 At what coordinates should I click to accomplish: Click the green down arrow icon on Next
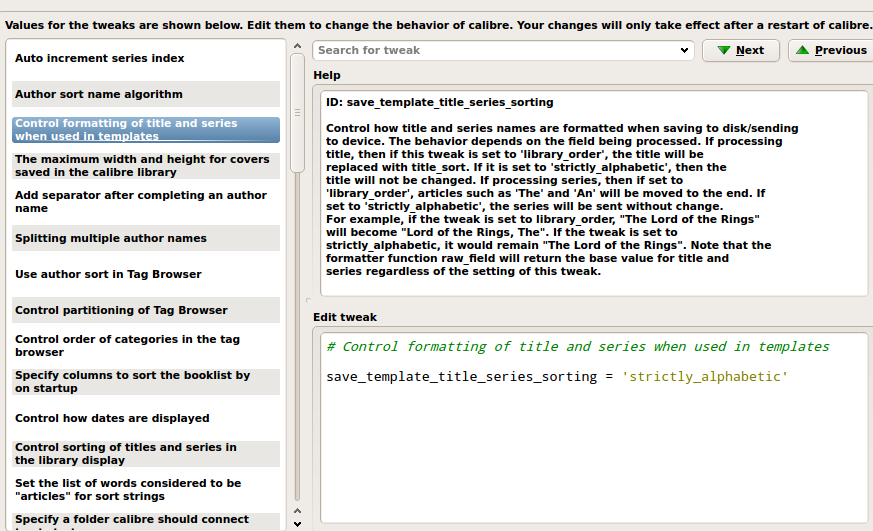724,50
